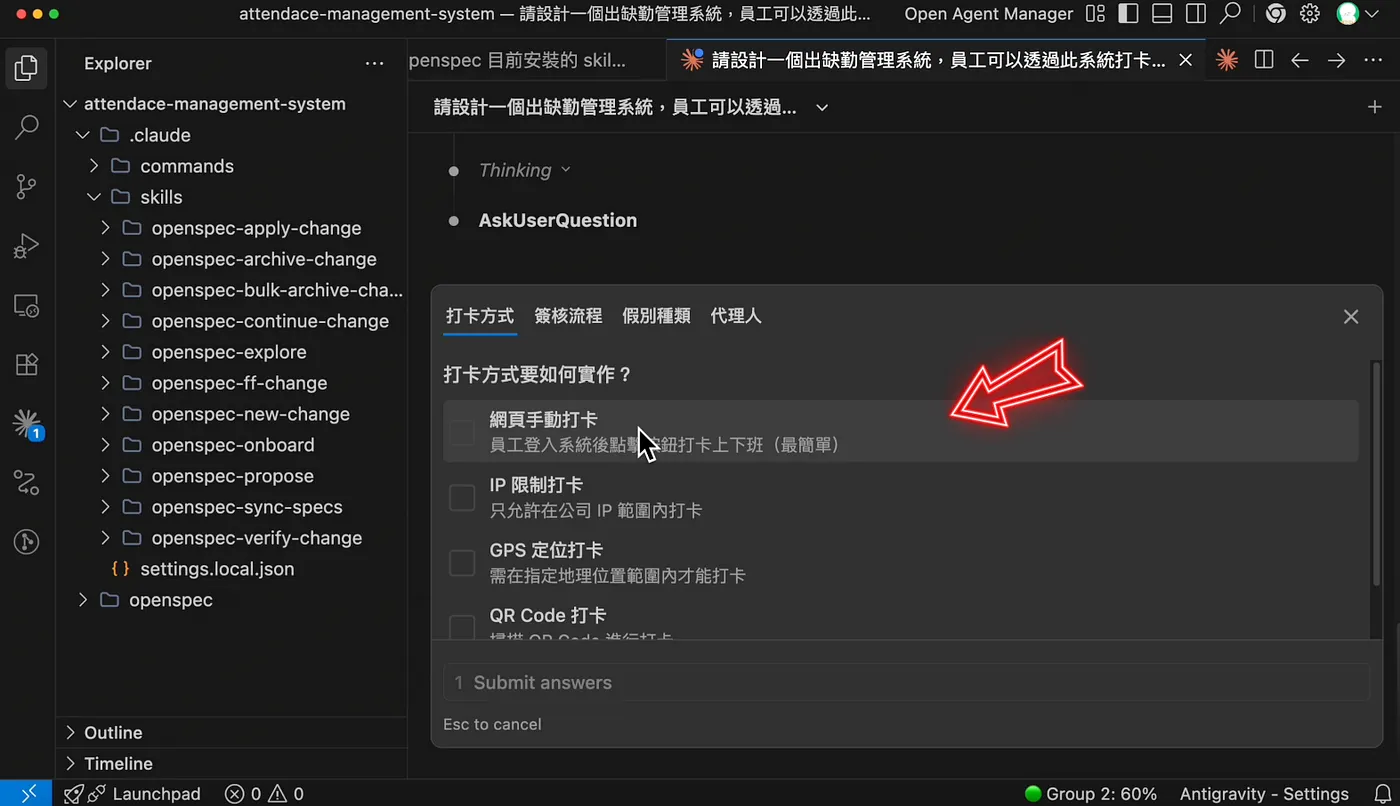Image resolution: width=1400 pixels, height=806 pixels.
Task: Open Agent Manager from title bar
Action: [x=989, y=14]
